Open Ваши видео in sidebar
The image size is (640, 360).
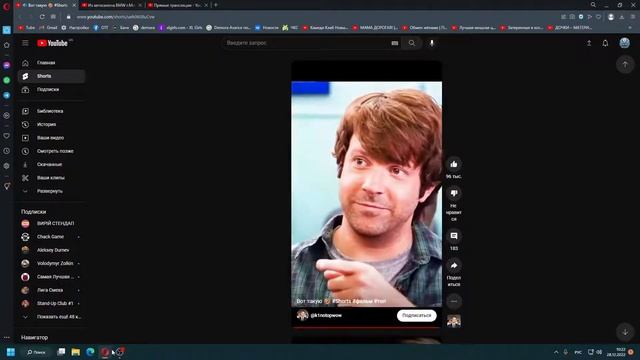click(51, 138)
